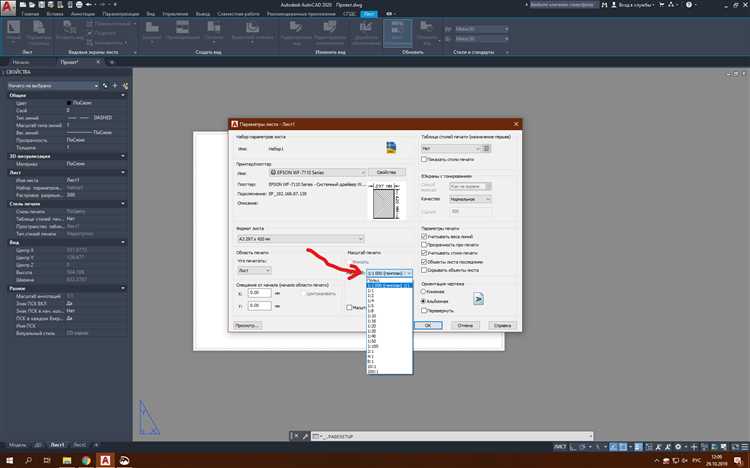Click the X offset input field
The height and width of the screenshot is (468, 750).
(259, 293)
